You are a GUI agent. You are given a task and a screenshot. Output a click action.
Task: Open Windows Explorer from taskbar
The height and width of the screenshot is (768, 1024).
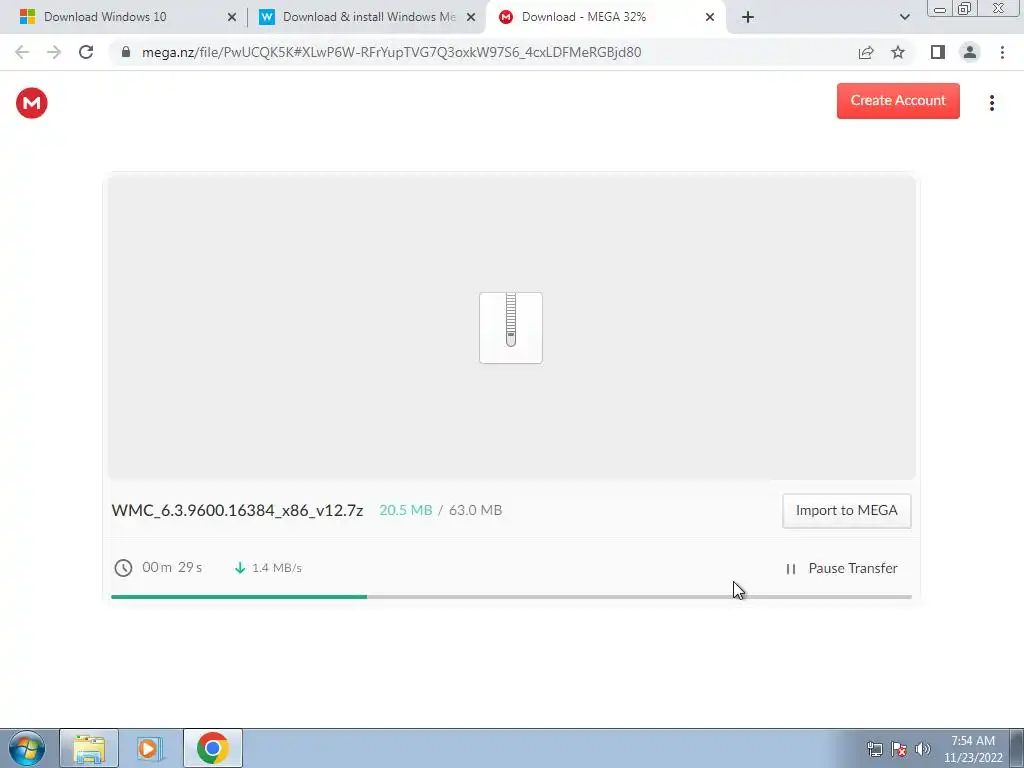click(89, 748)
